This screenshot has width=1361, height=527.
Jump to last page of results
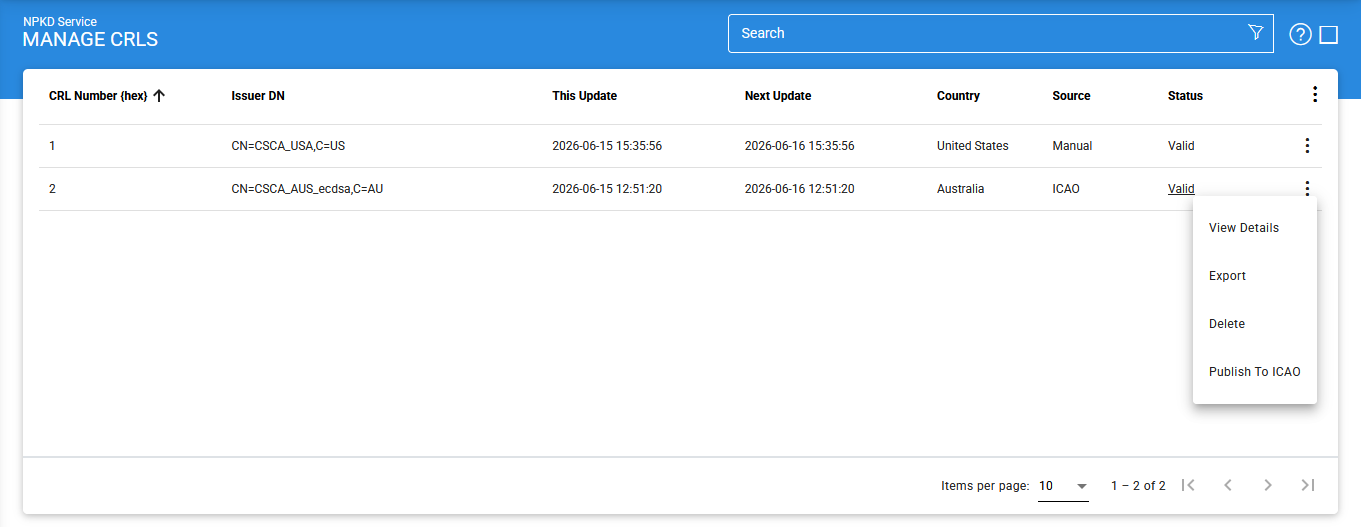(x=1307, y=485)
